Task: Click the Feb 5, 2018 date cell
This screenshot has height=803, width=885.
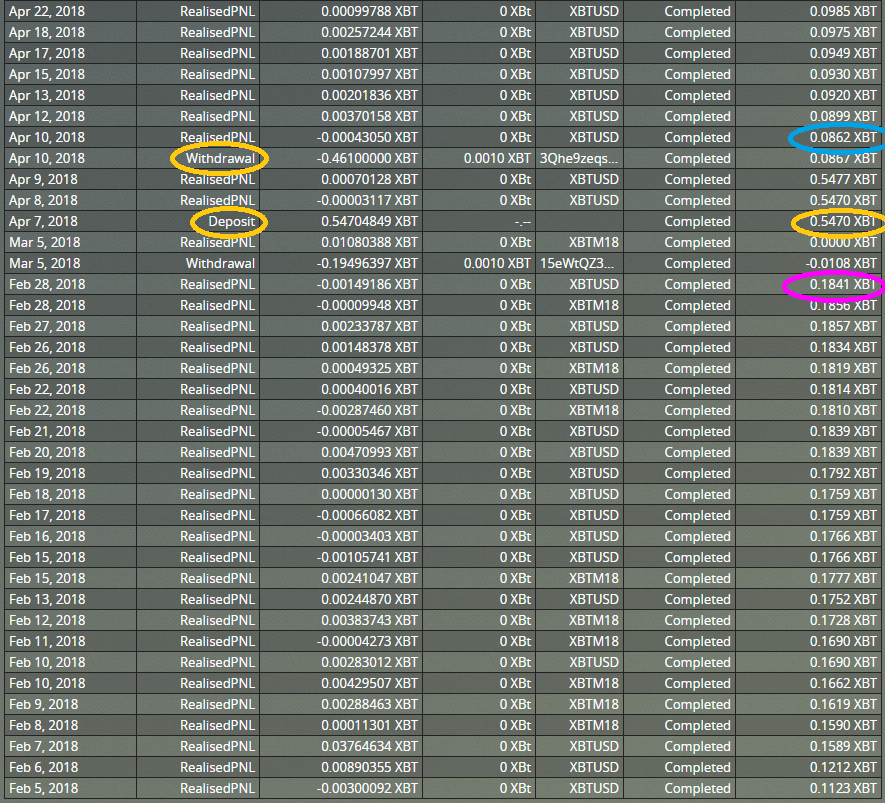Action: (x=43, y=788)
